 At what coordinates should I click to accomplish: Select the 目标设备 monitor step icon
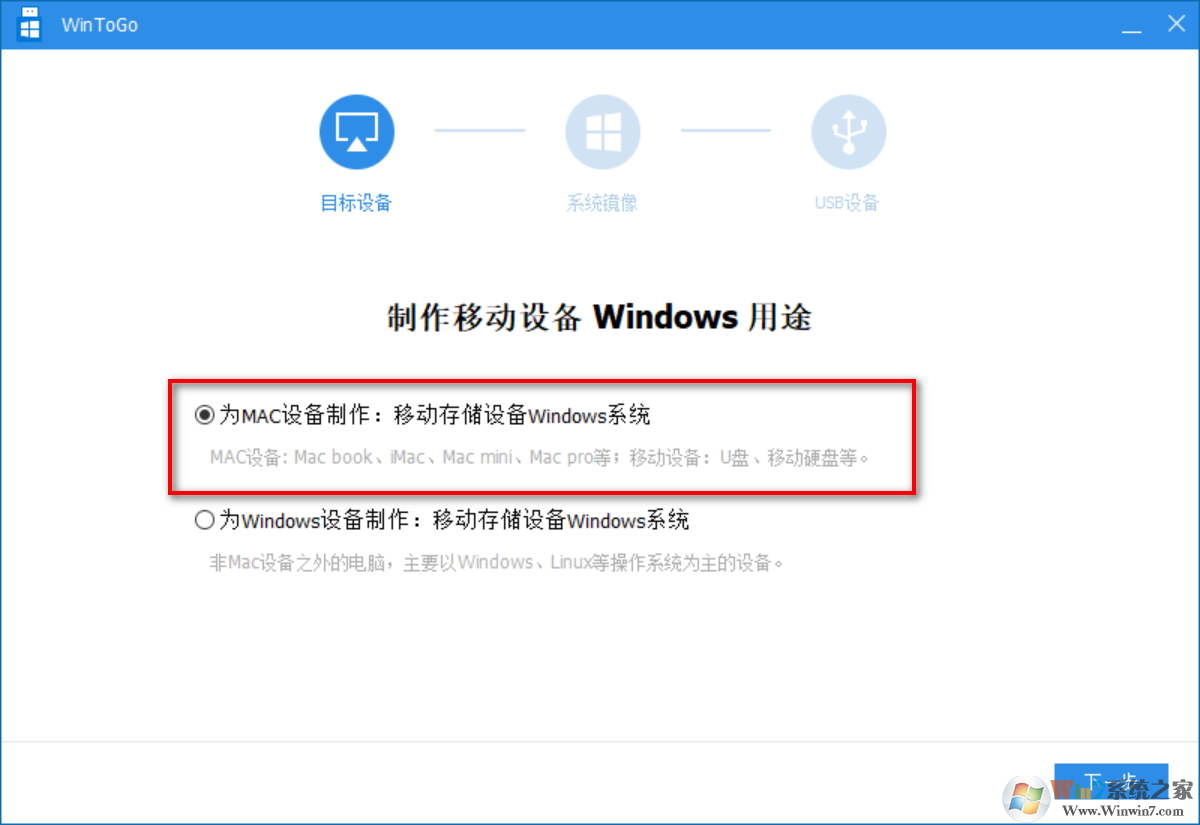pyautogui.click(x=357, y=130)
